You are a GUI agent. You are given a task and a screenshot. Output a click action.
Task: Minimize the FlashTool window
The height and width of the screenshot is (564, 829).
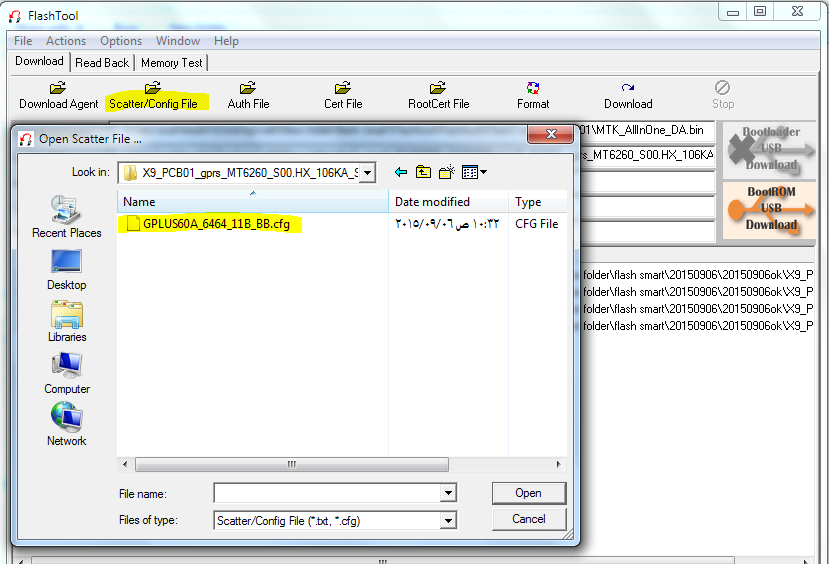(733, 12)
